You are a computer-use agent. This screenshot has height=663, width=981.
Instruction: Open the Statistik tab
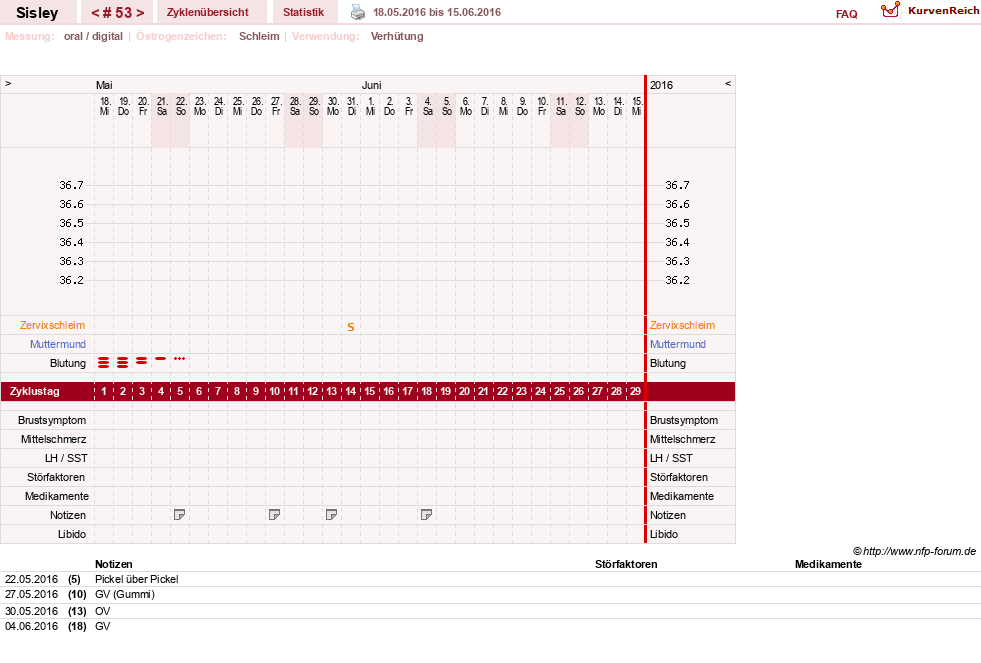tap(303, 12)
